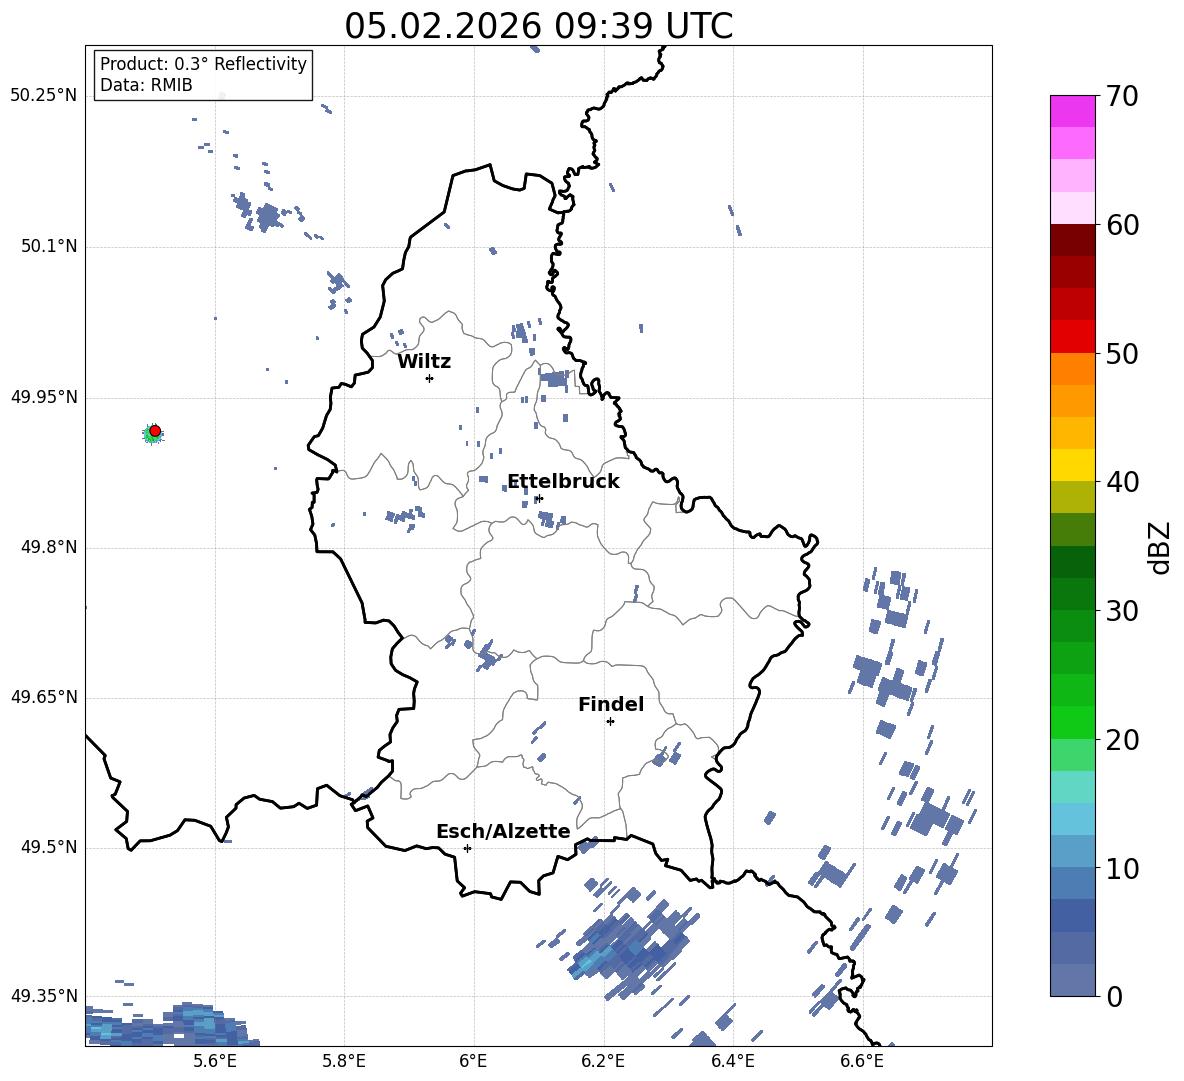Click the Esch/Alzette city label
The width and height of the screenshot is (1184, 1081).
point(503,831)
